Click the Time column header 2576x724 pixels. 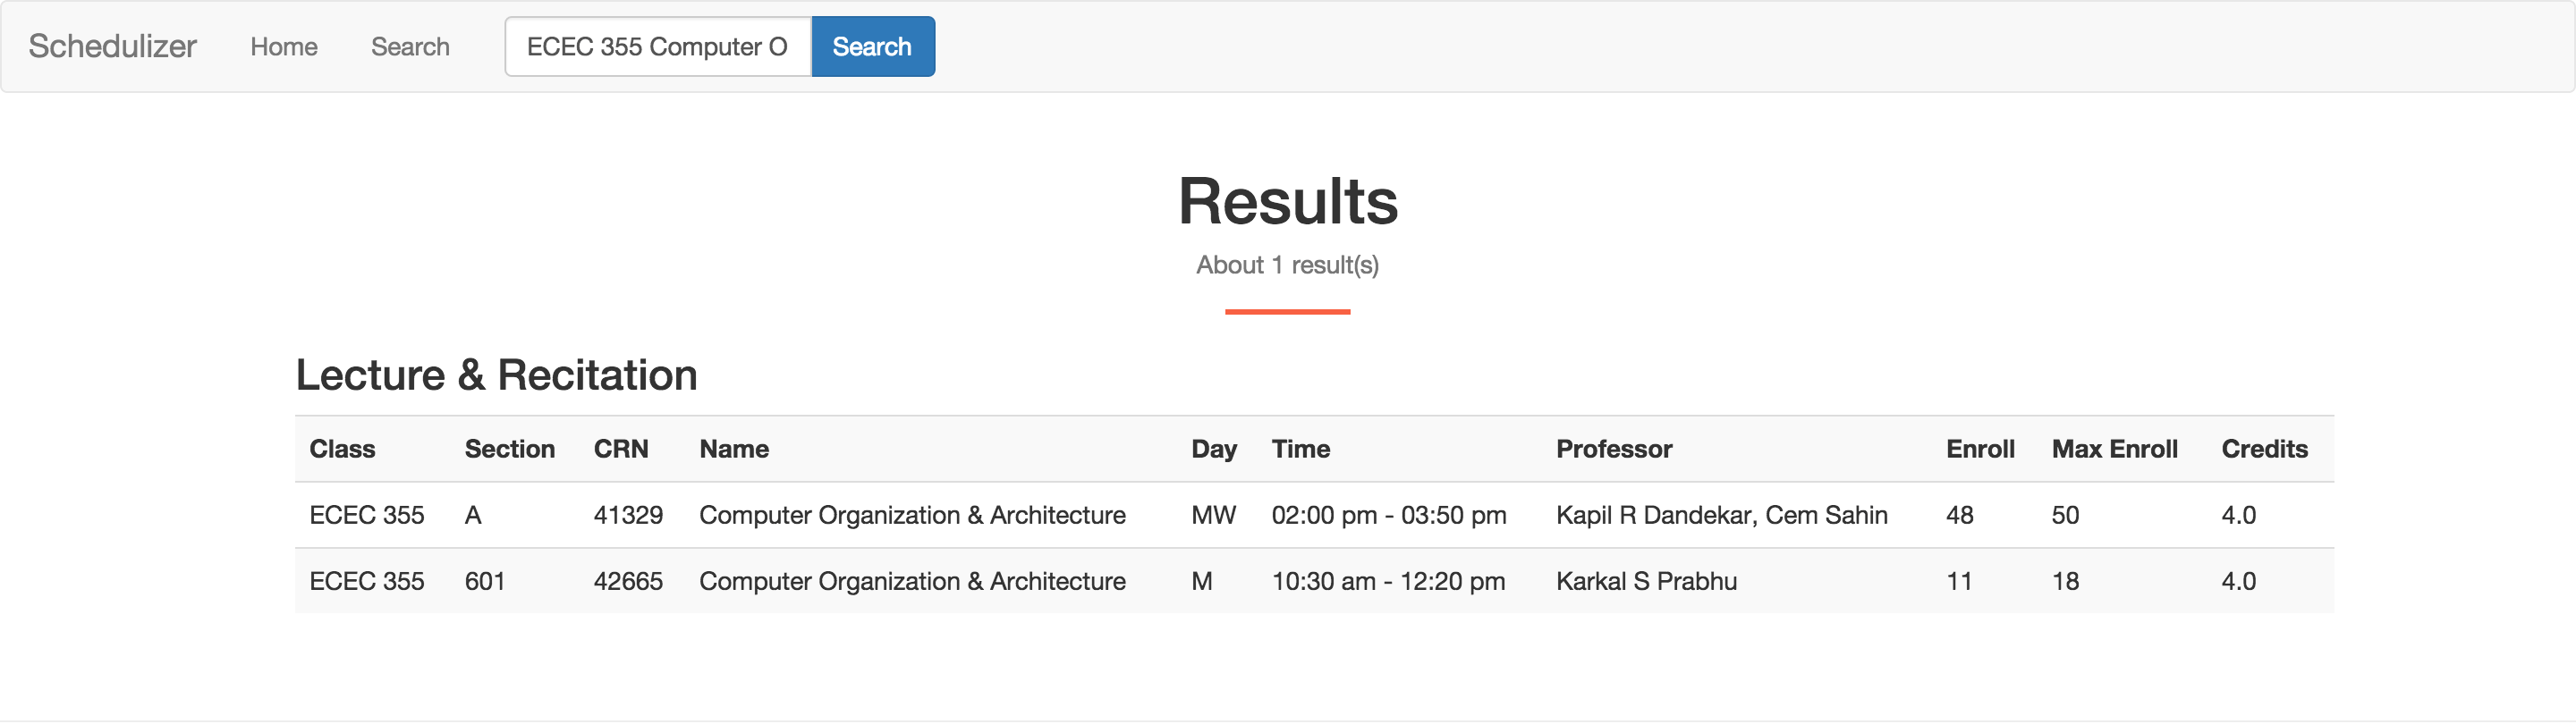1300,449
